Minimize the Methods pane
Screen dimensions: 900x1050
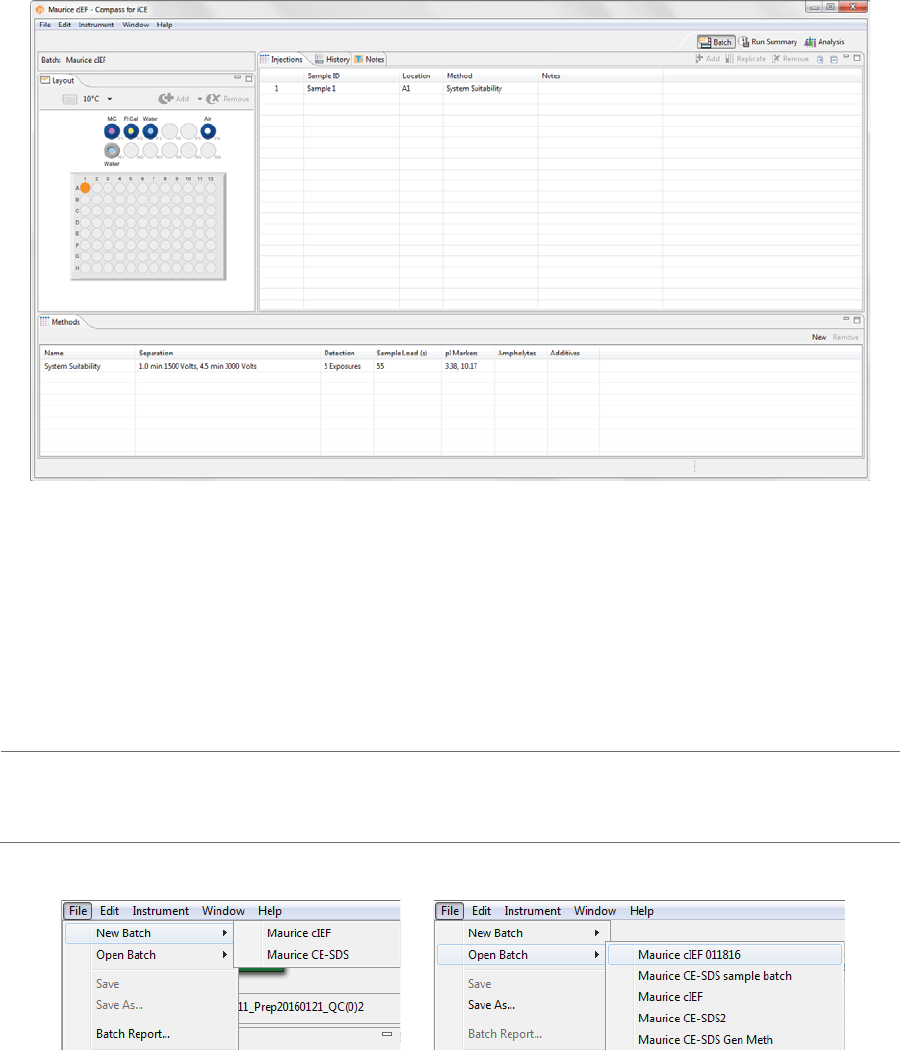(x=846, y=318)
